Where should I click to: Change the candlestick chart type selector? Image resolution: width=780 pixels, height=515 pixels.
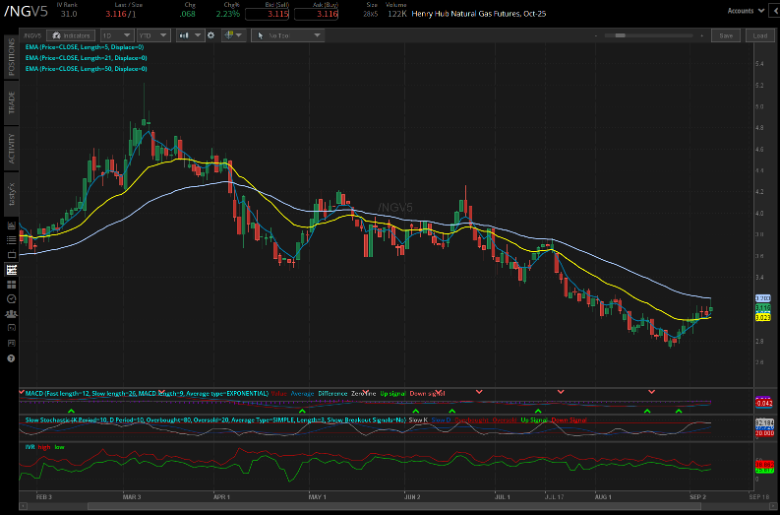[x=189, y=35]
